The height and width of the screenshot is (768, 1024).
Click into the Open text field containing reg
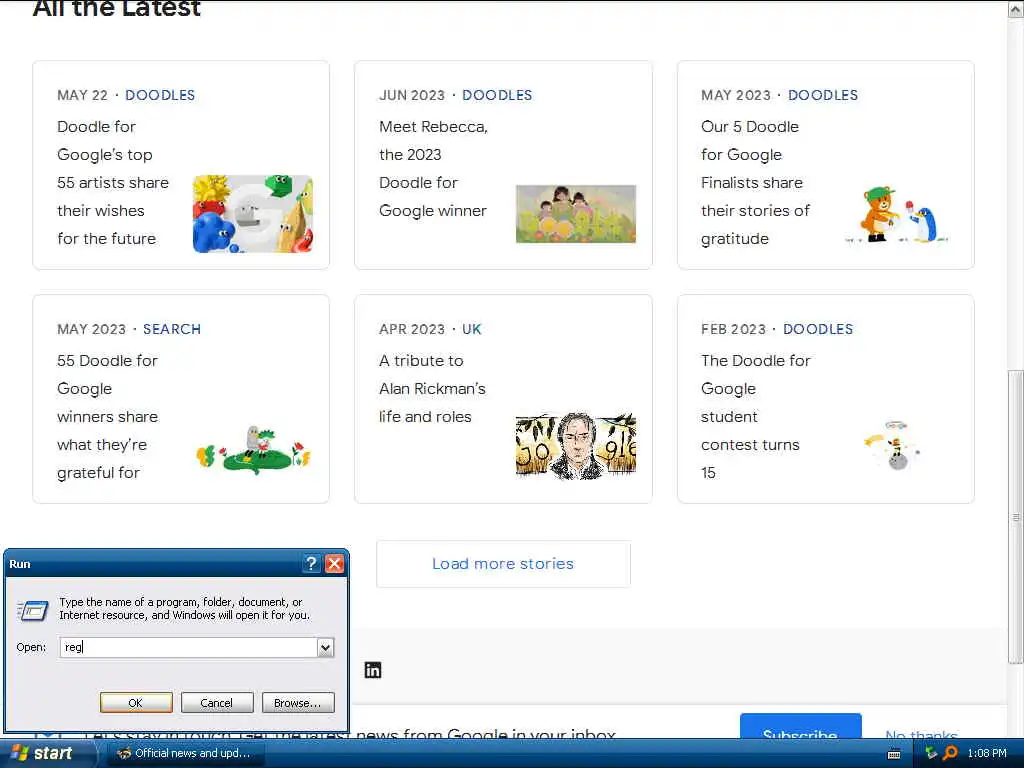[x=188, y=647]
